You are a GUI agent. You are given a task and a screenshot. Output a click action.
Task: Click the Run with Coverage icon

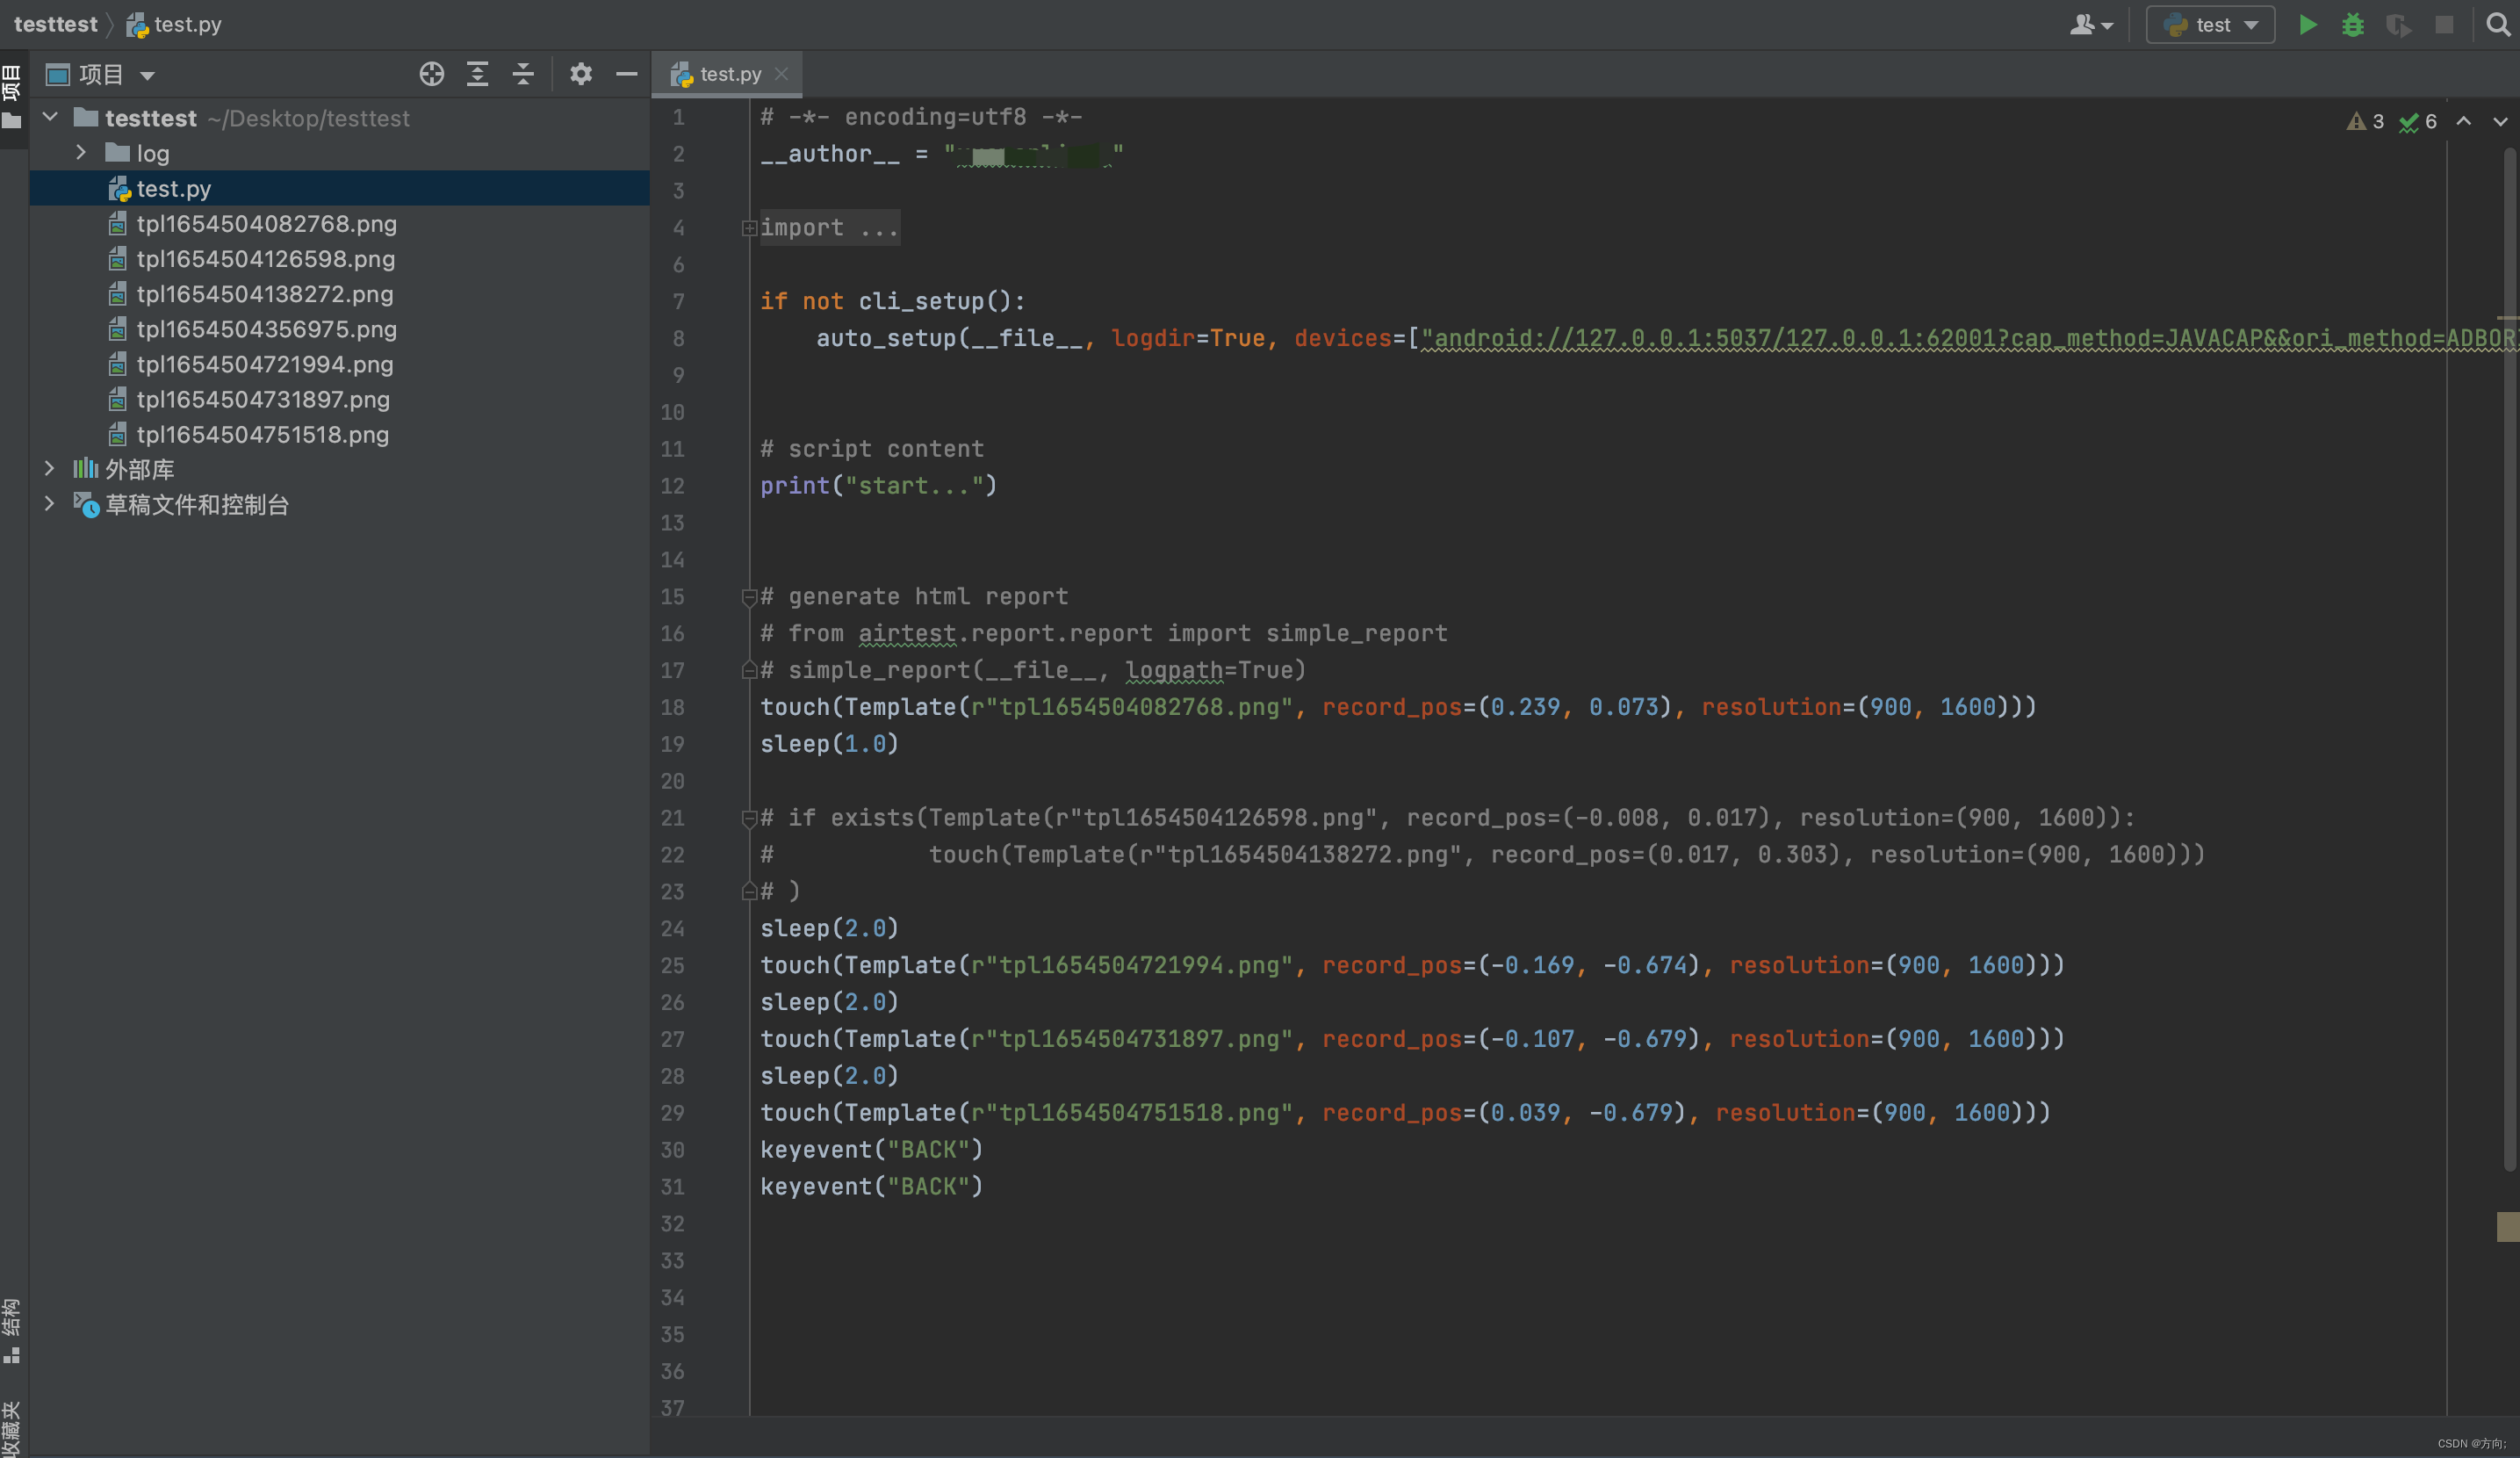(x=2397, y=25)
